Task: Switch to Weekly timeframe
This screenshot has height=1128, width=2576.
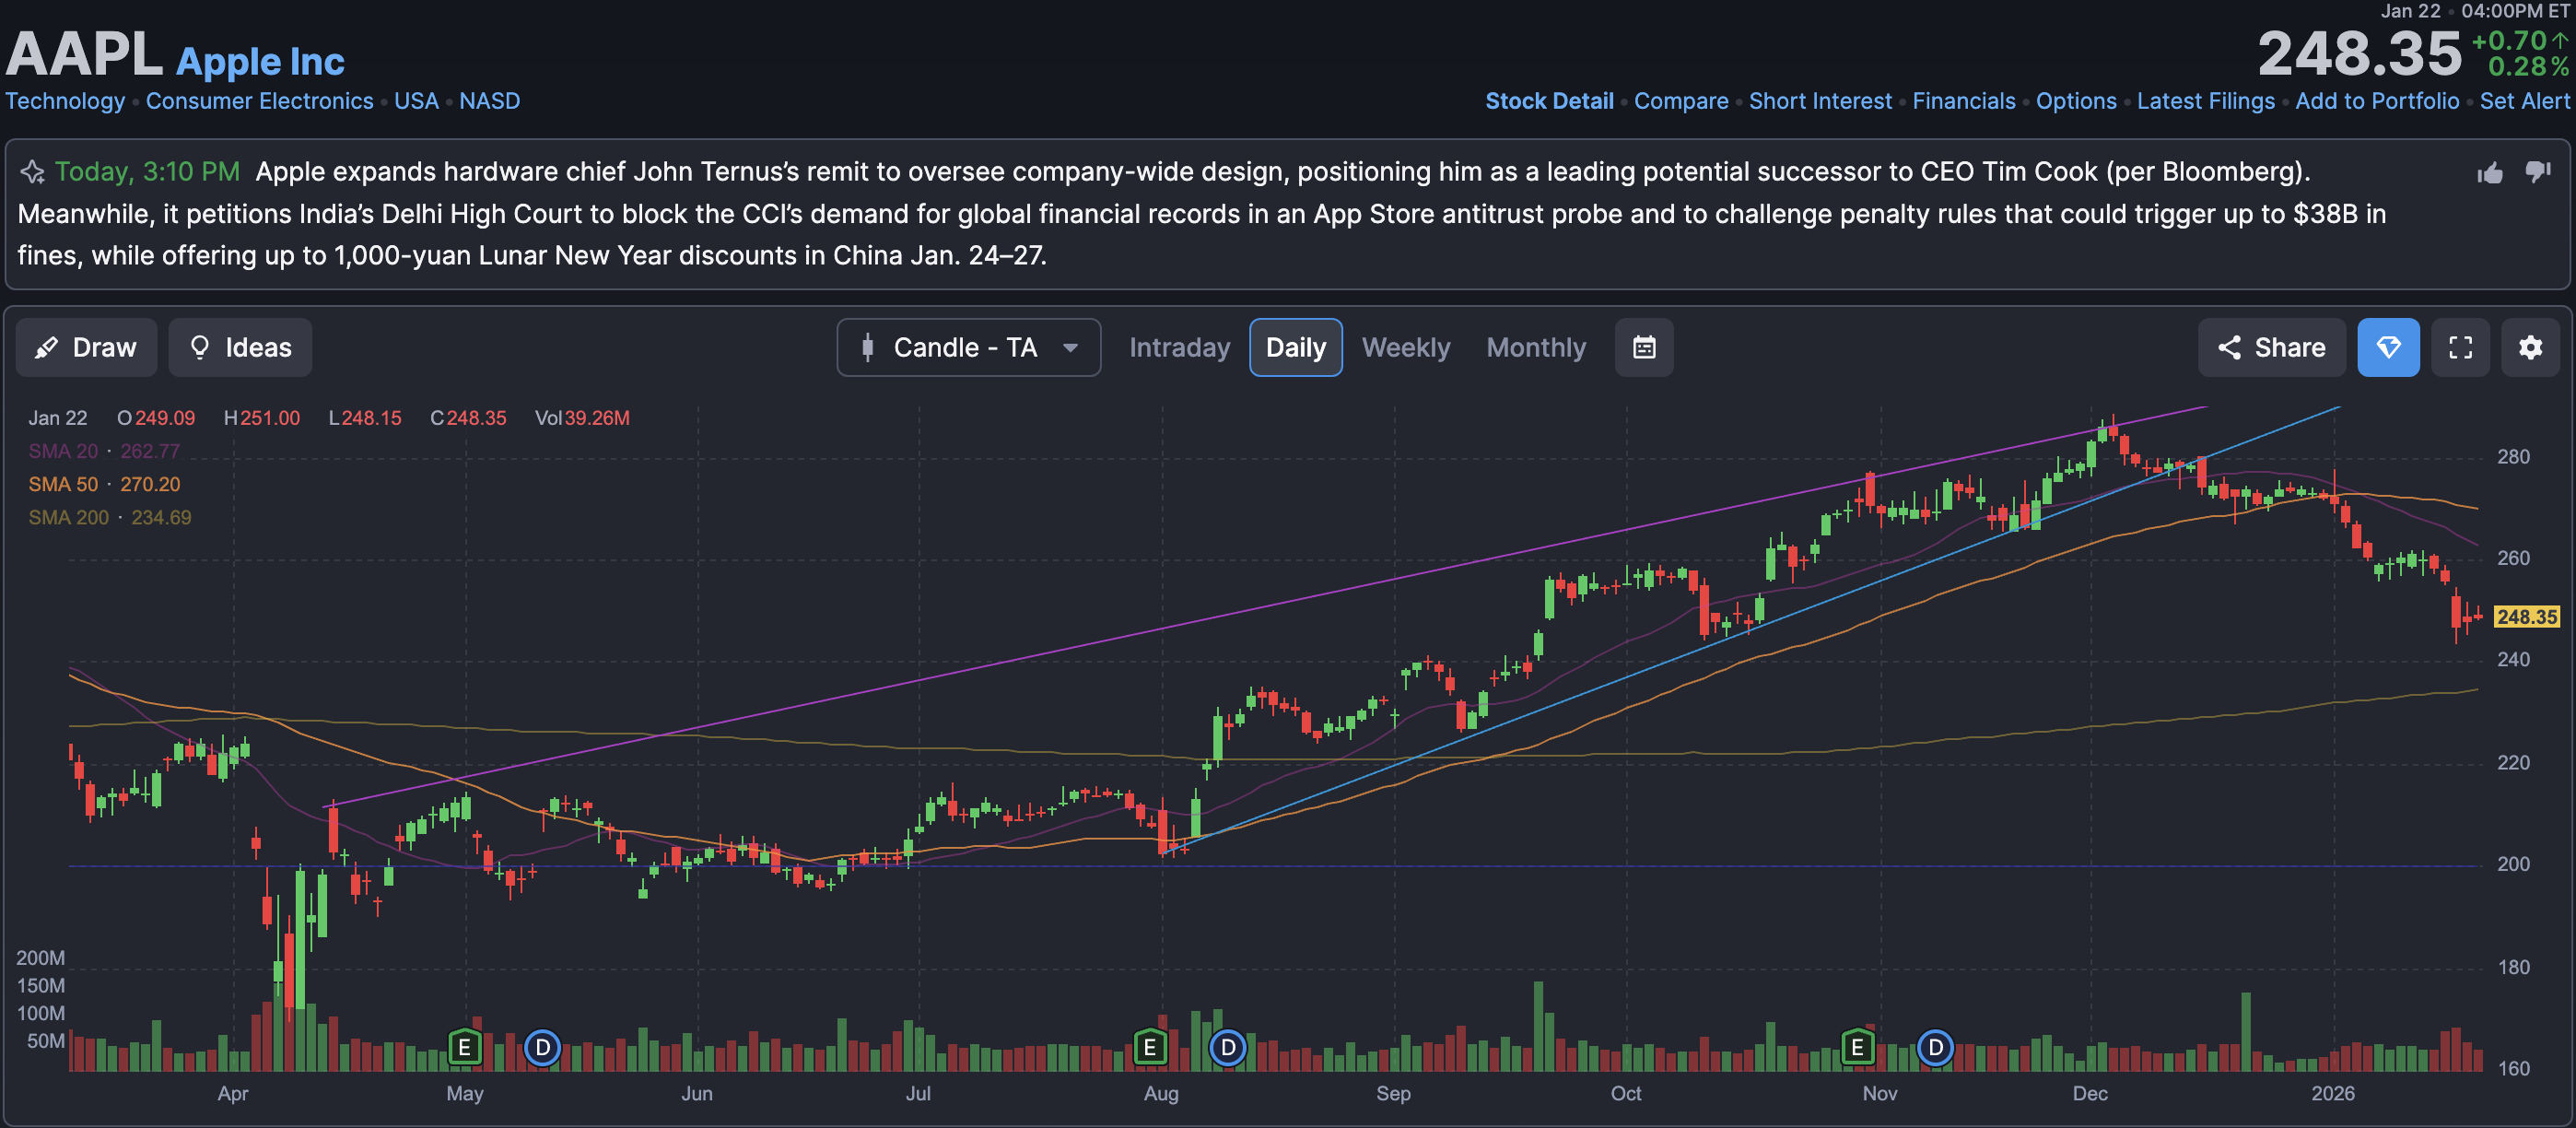Action: click(1405, 347)
